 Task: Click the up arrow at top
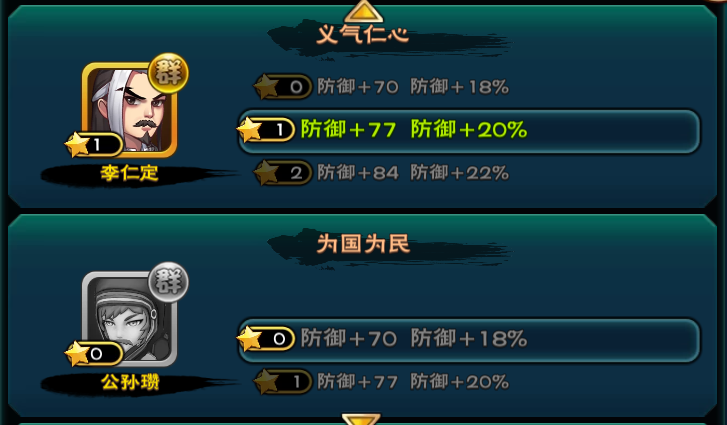click(364, 12)
